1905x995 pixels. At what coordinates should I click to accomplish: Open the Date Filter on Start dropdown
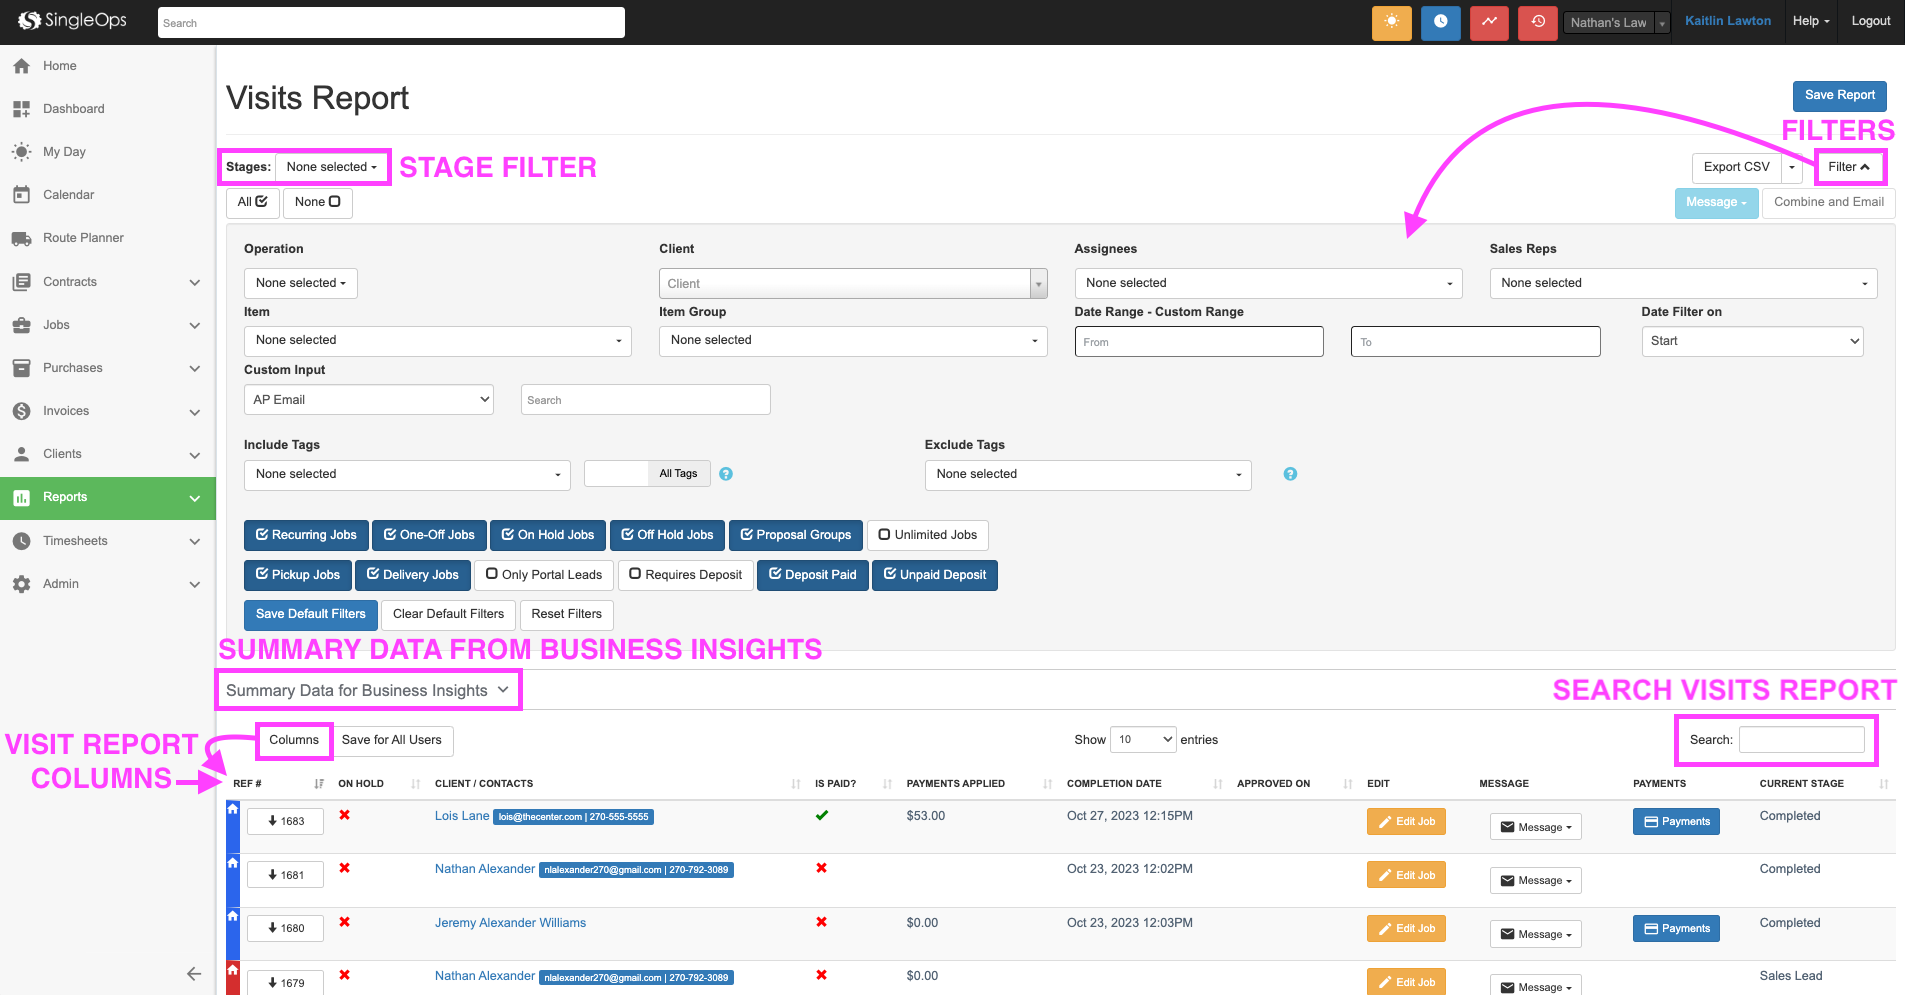tap(1752, 341)
